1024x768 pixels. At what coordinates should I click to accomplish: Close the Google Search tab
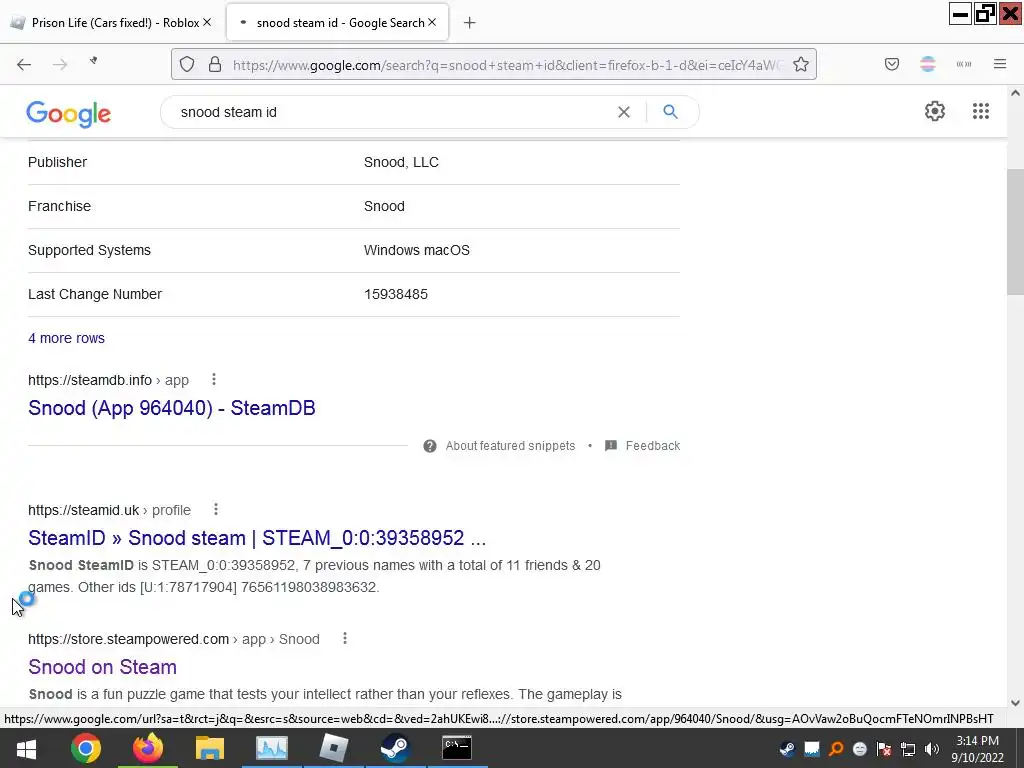[432, 22]
